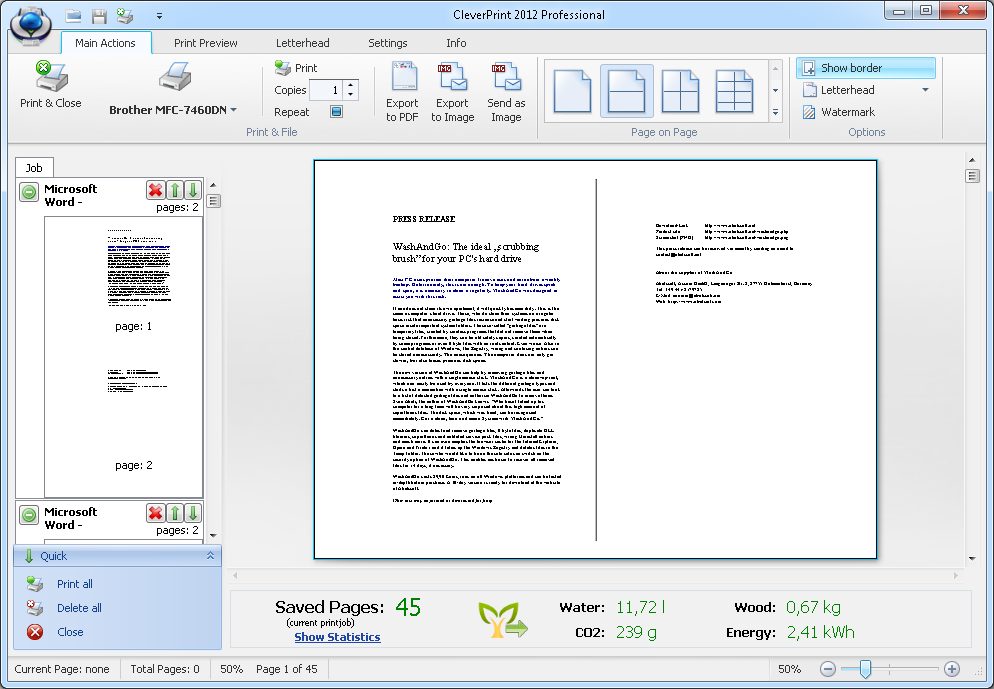The height and width of the screenshot is (689, 994).
Task: Decrease copies with the down arrow
Action: 351,95
